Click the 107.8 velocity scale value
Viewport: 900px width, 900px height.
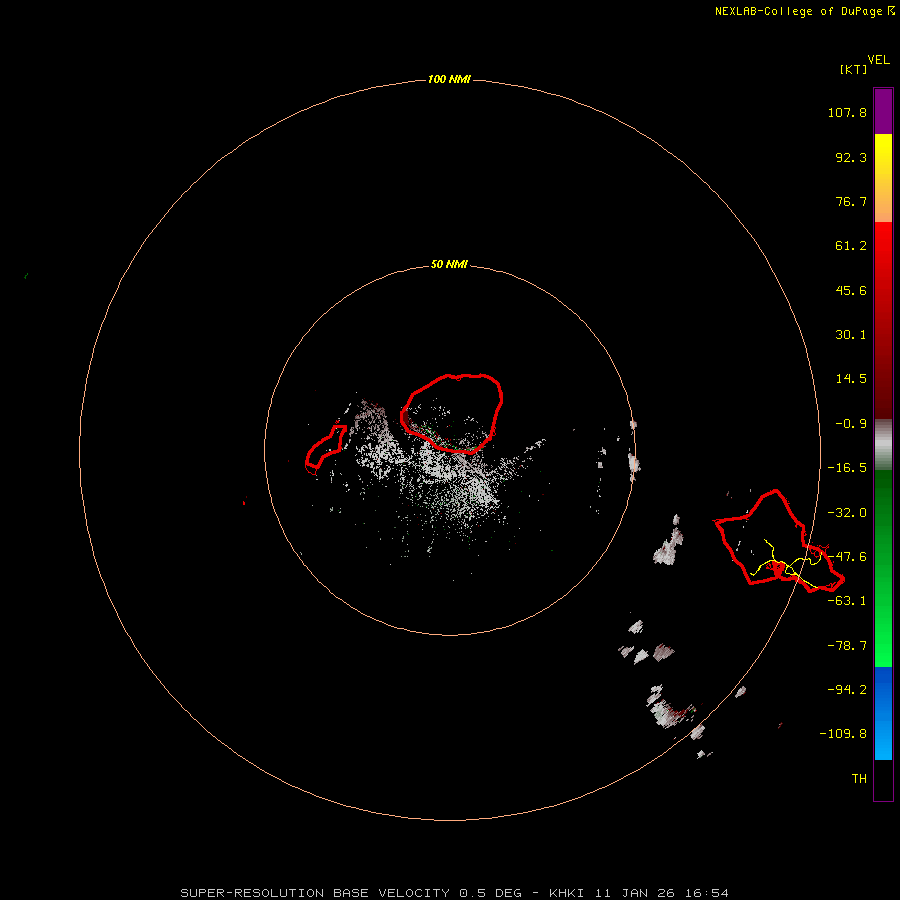(x=847, y=112)
